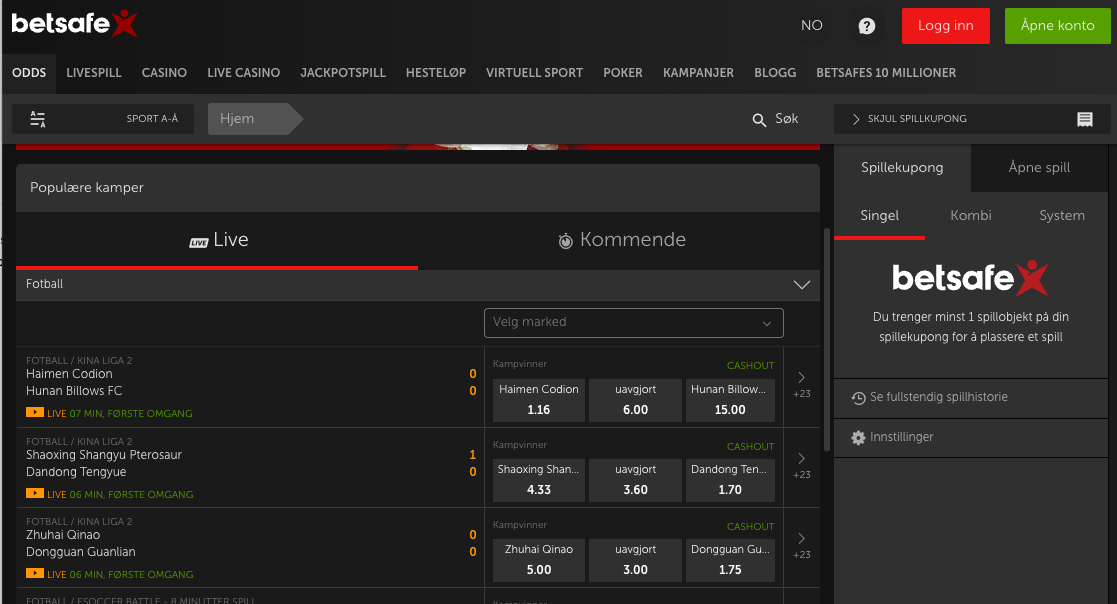Select the Kombi bet type tab

970,216
